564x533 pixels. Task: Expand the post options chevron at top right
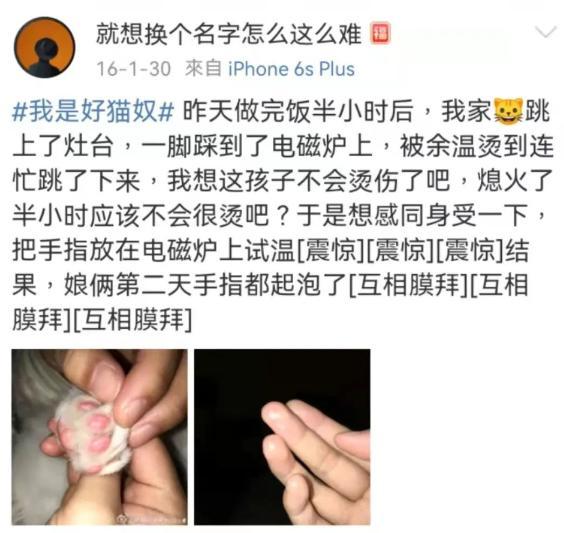click(x=546, y=32)
